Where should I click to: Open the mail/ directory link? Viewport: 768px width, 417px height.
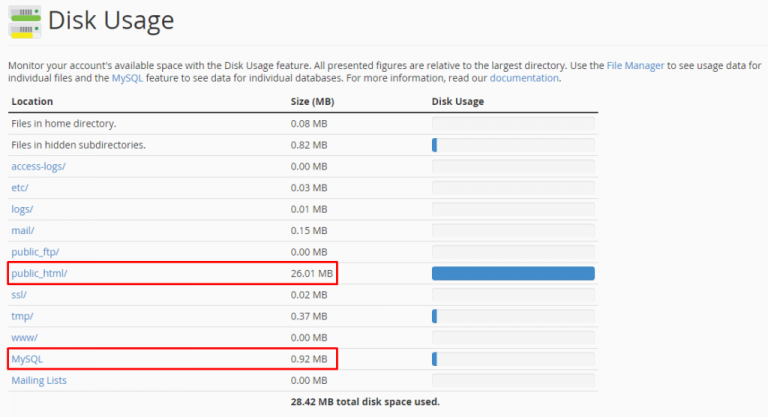23,230
